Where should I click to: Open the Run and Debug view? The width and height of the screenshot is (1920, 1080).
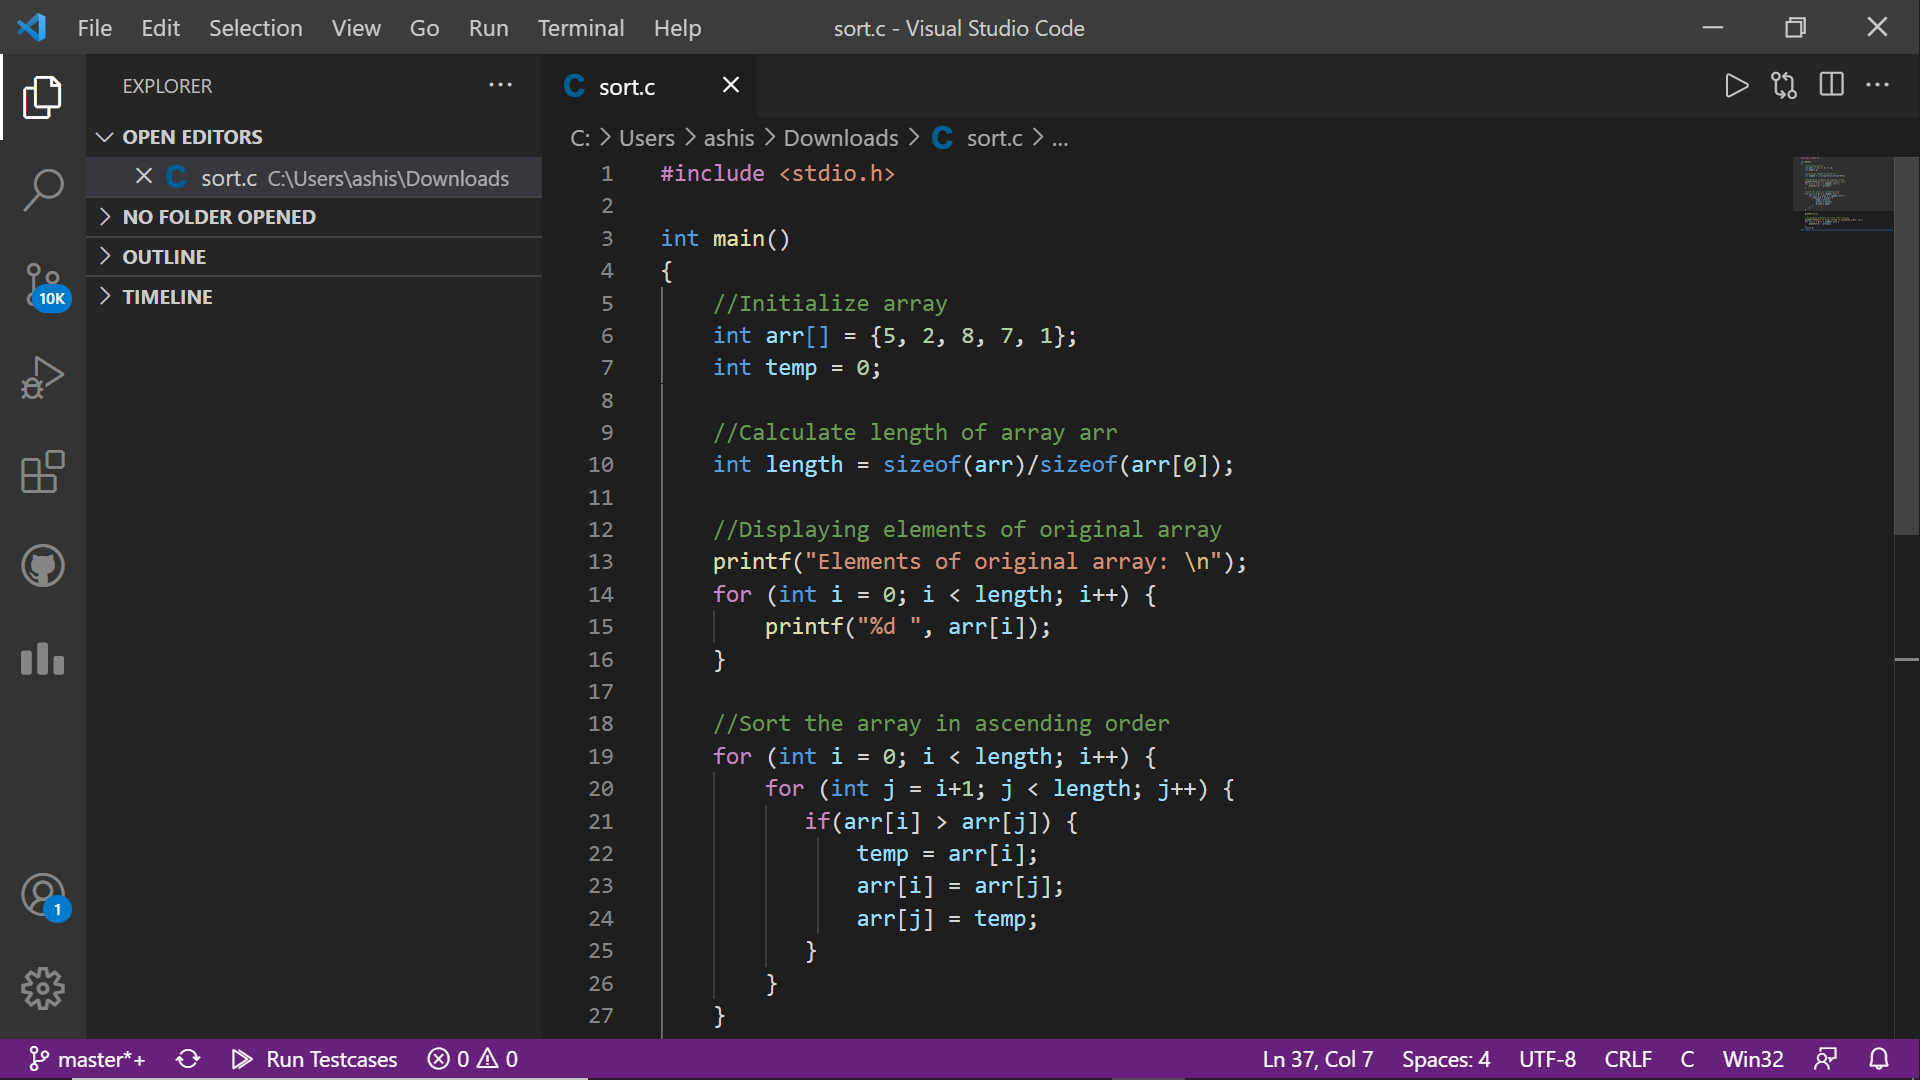[43, 378]
